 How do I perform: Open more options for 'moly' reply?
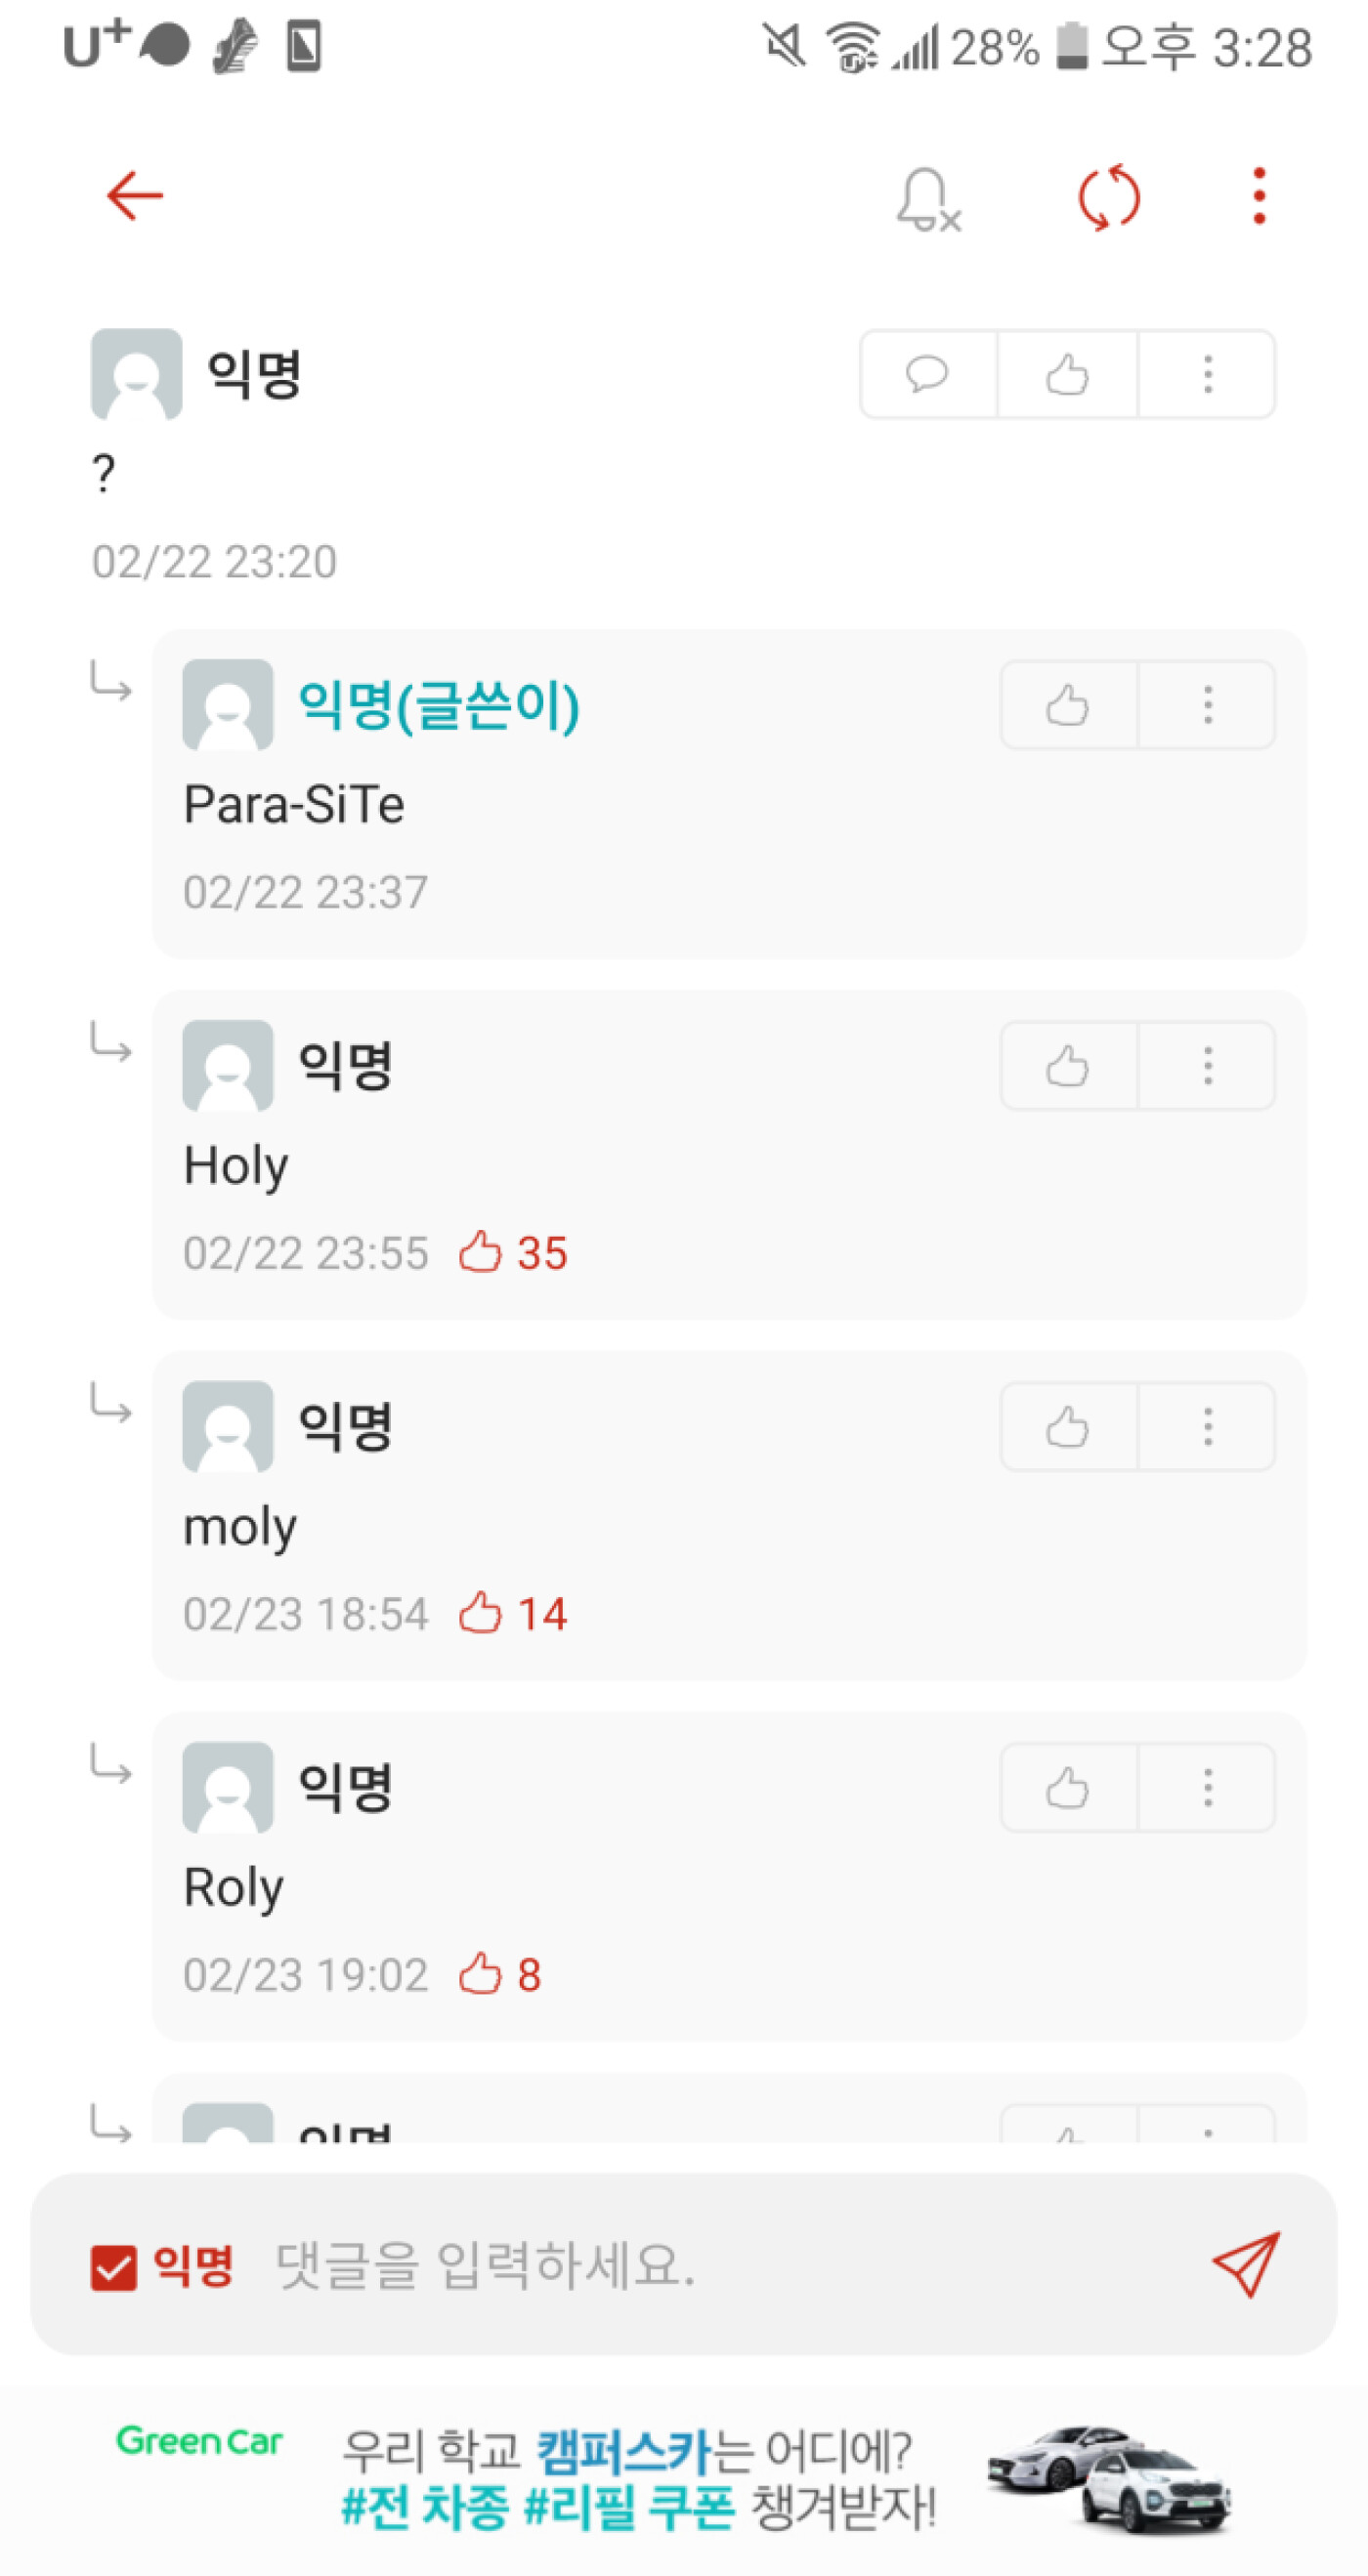(1207, 1427)
